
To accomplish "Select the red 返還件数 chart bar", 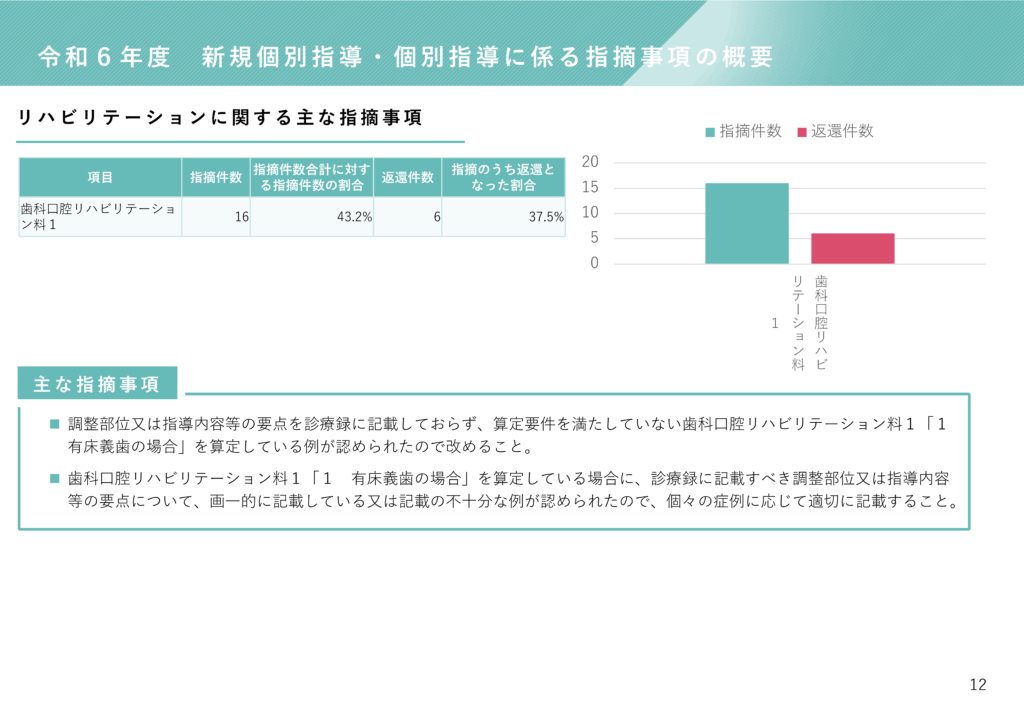I will (853, 248).
